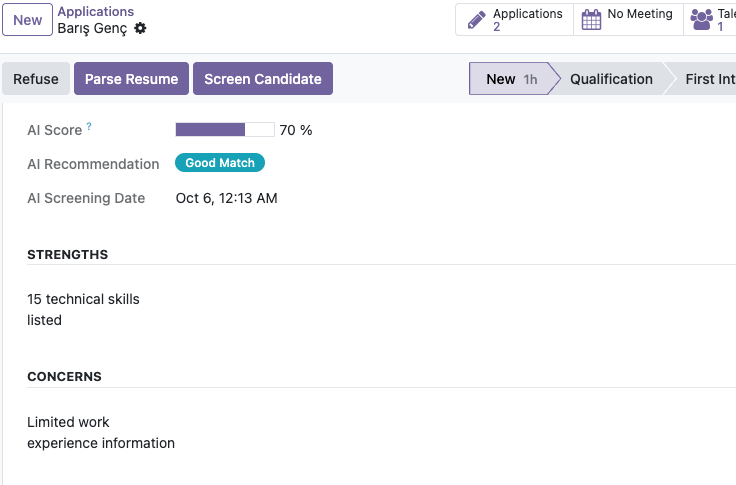This screenshot has height=485, width=736.
Task: Open the Applications 2 stat button
Action: point(514,20)
